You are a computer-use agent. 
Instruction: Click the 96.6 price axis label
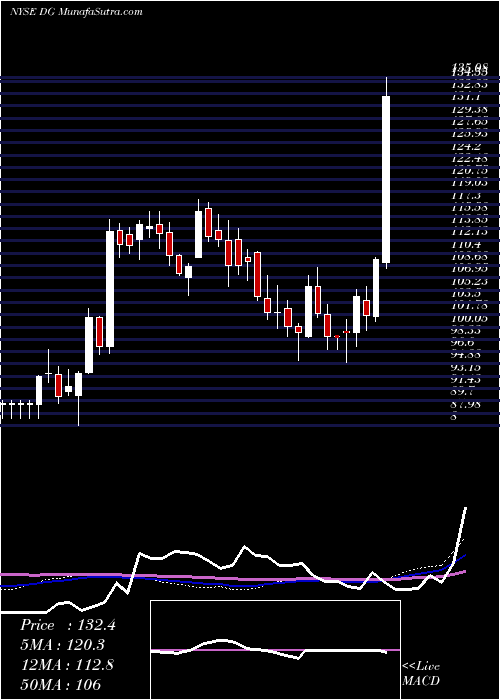pos(463,343)
